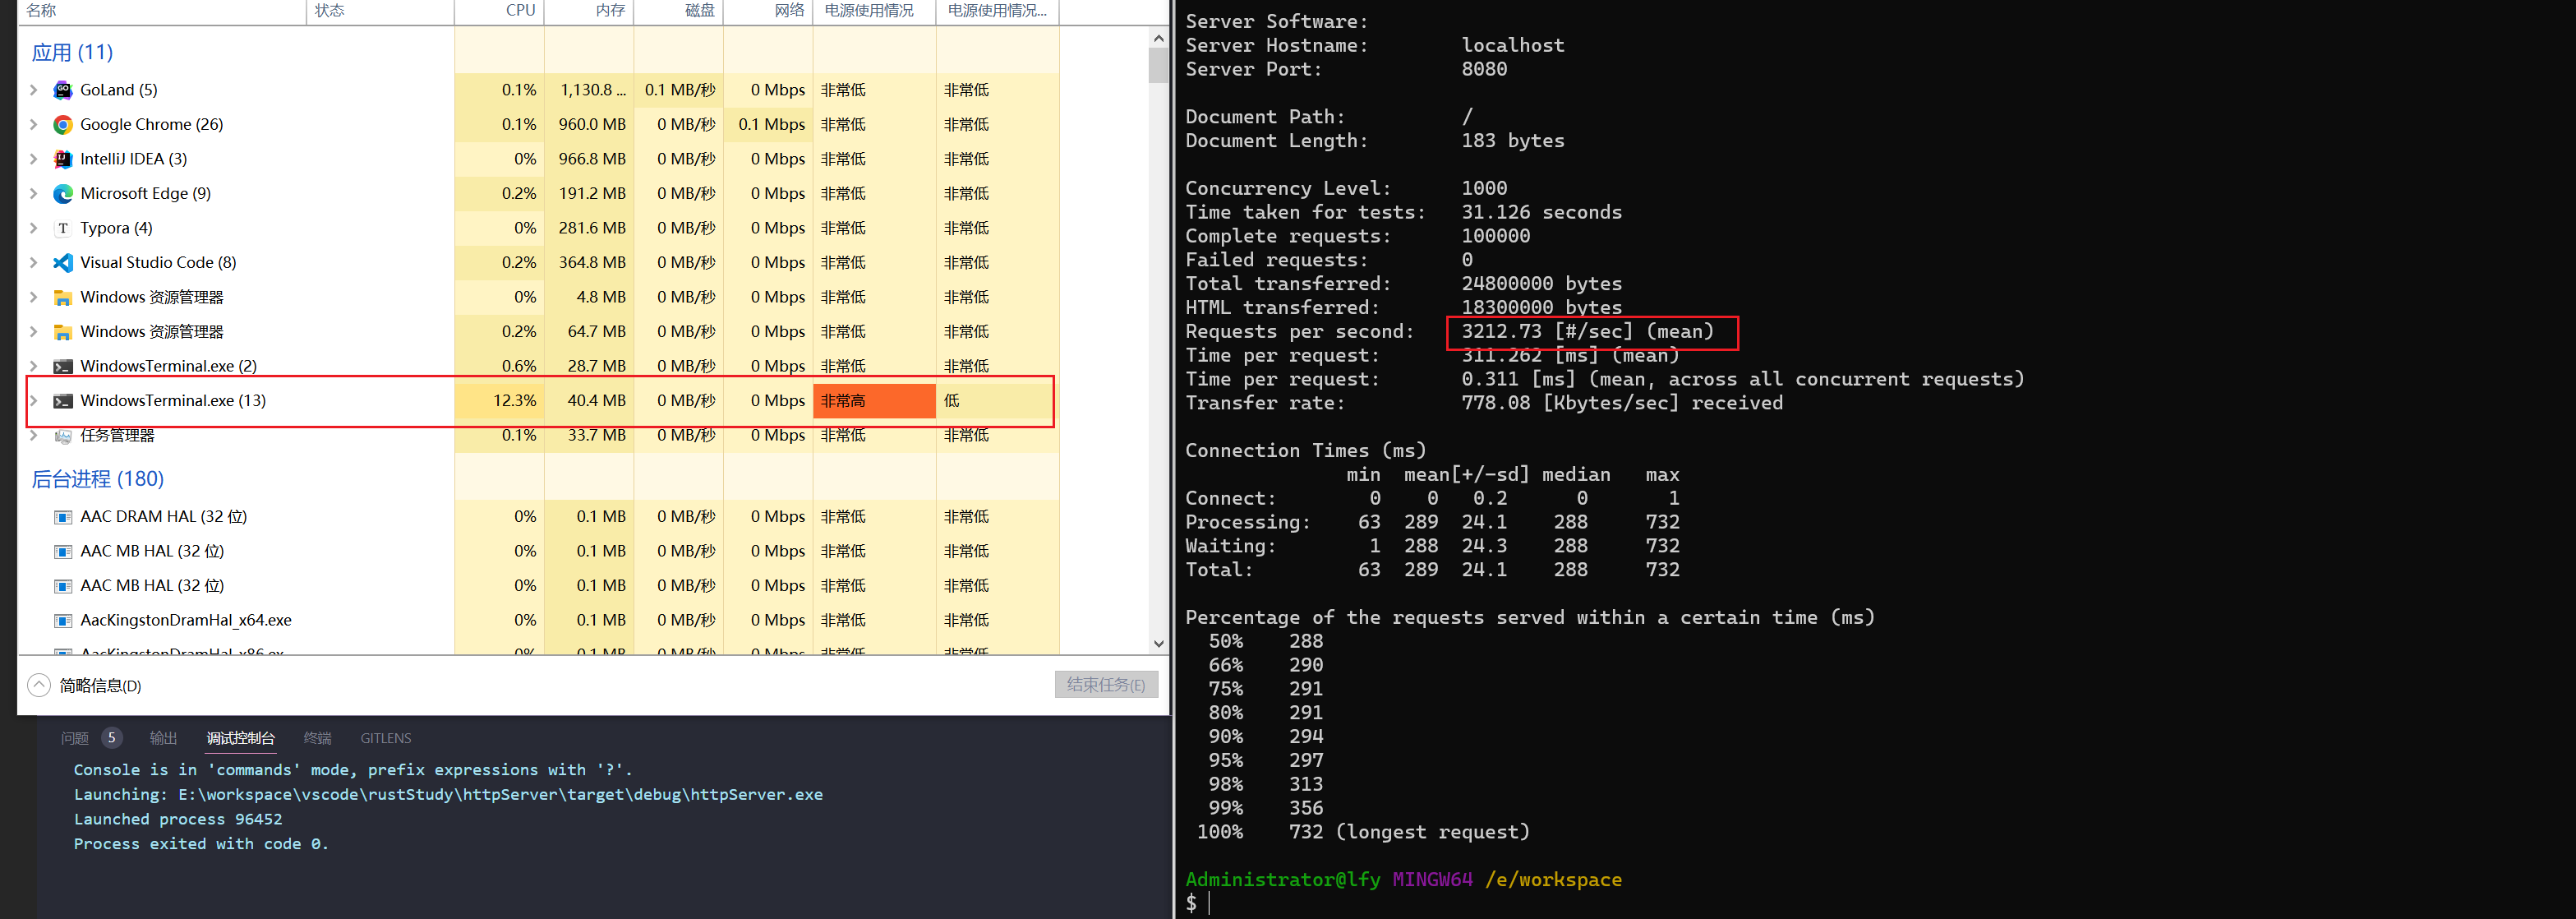
Task: Click the Visual Studio Code process icon
Action: (x=63, y=263)
